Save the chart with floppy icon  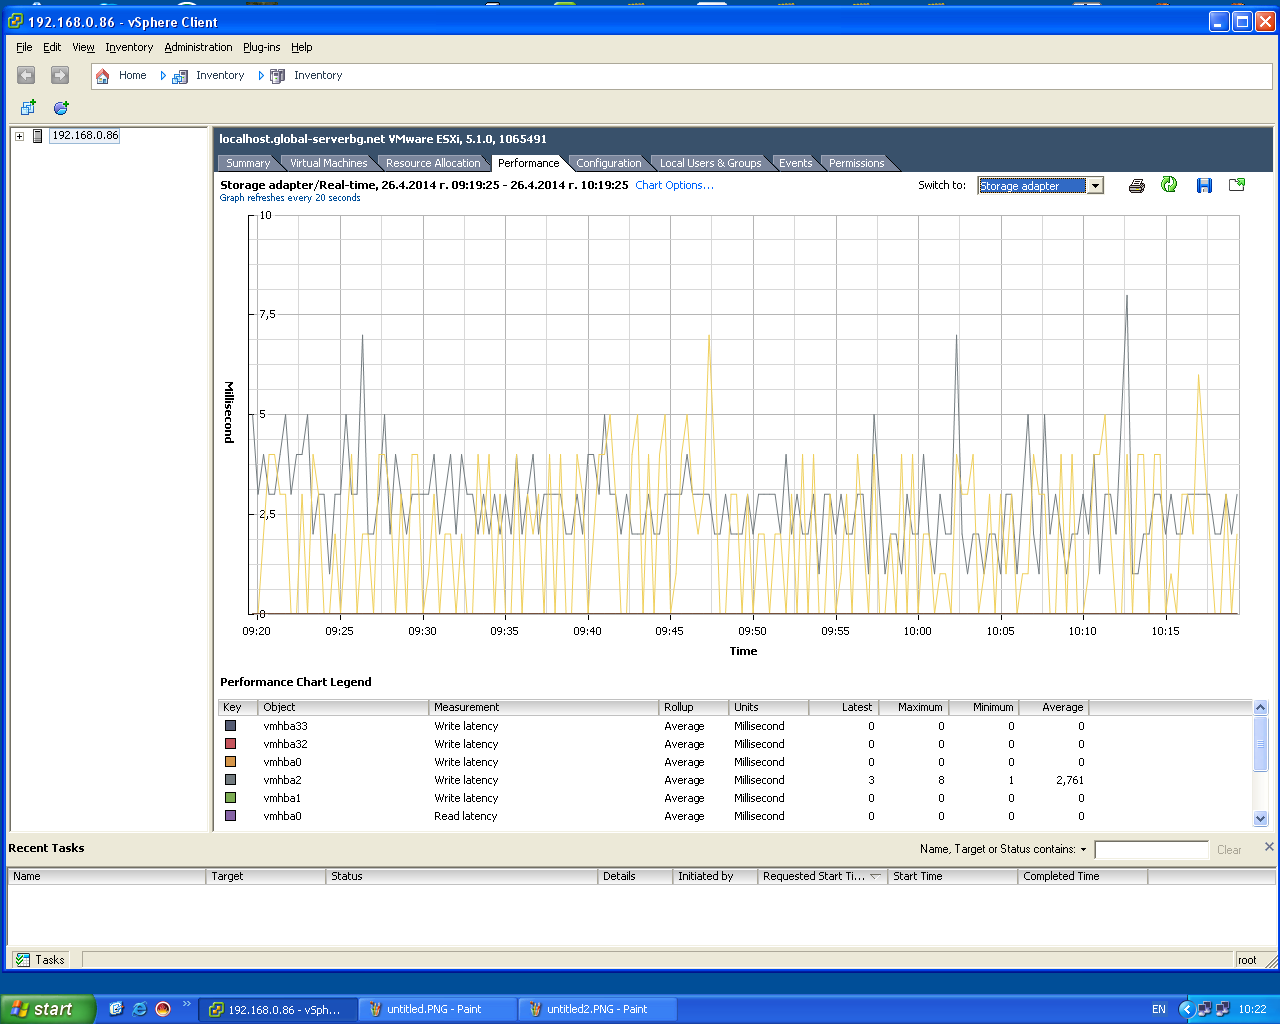tap(1204, 185)
